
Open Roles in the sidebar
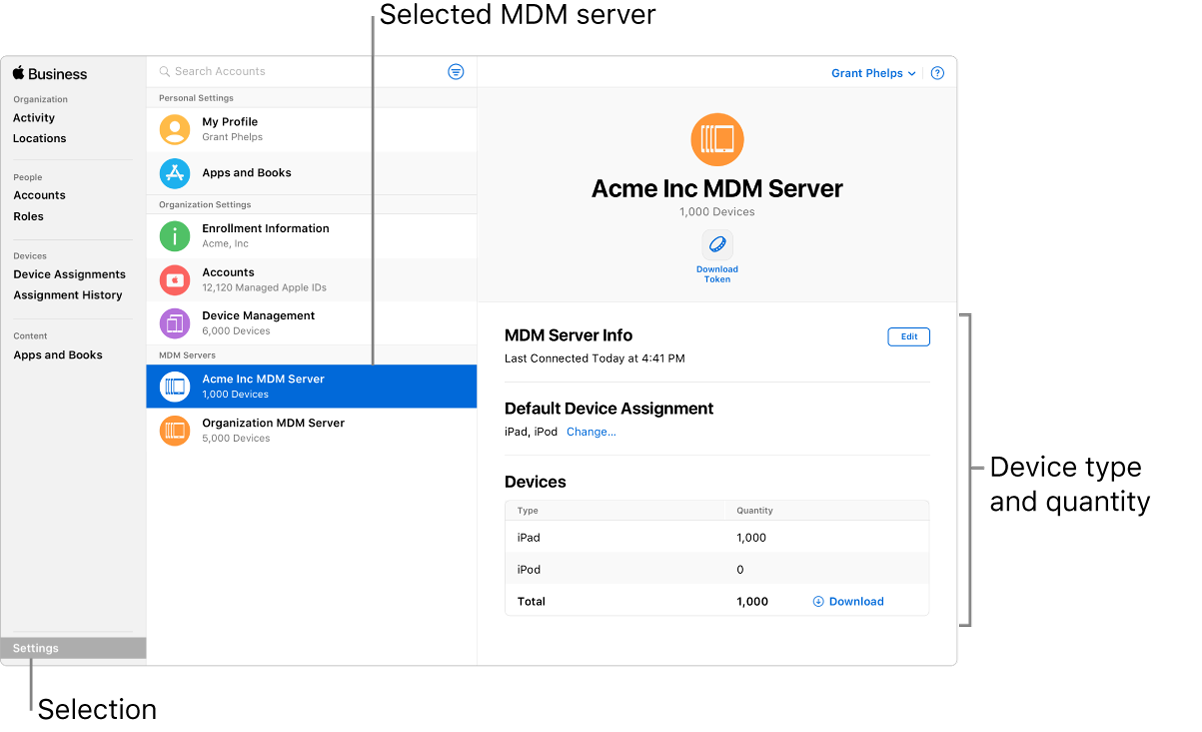[x=28, y=217]
